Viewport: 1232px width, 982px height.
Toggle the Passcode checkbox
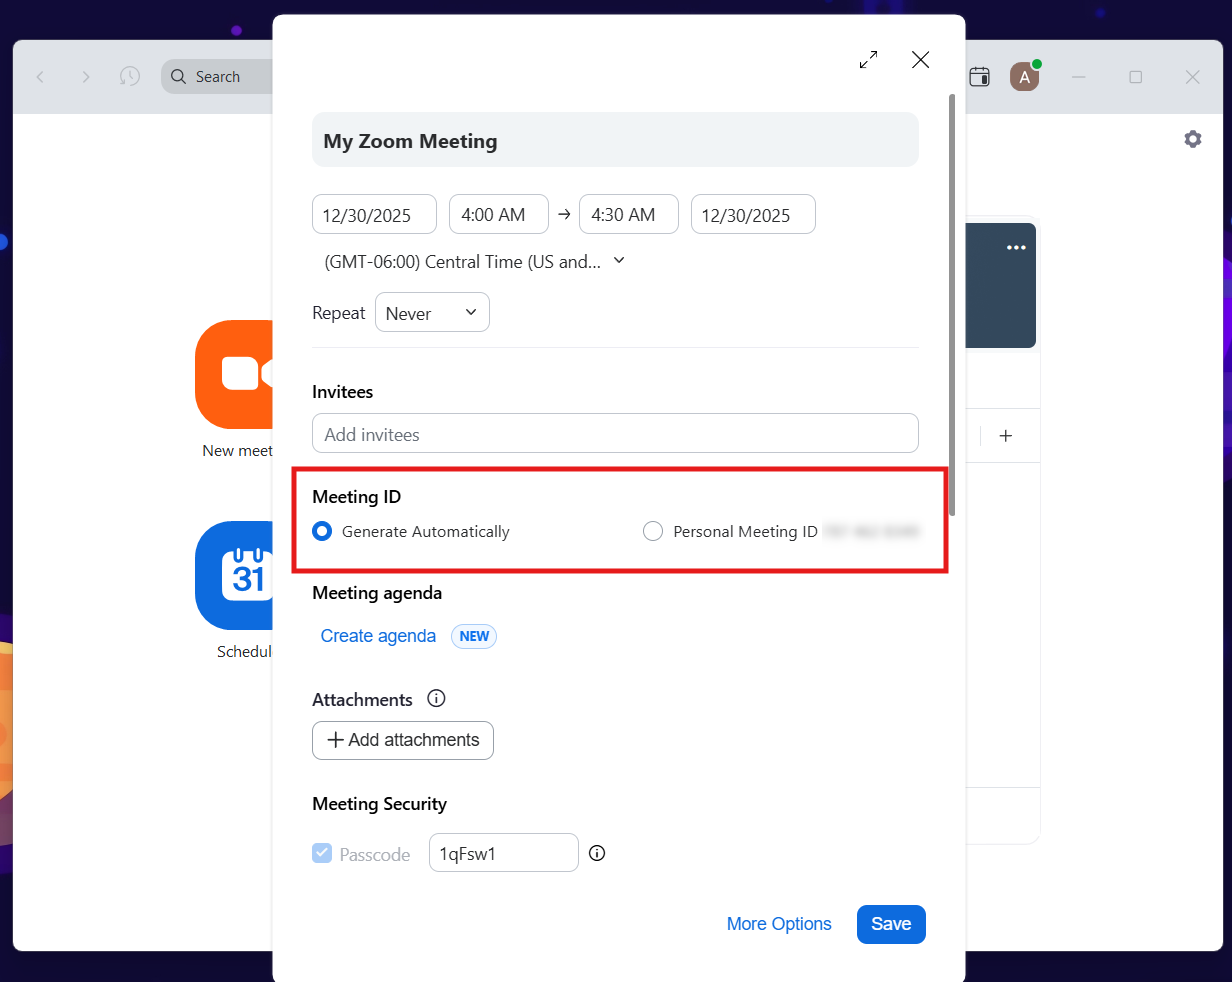click(x=322, y=853)
